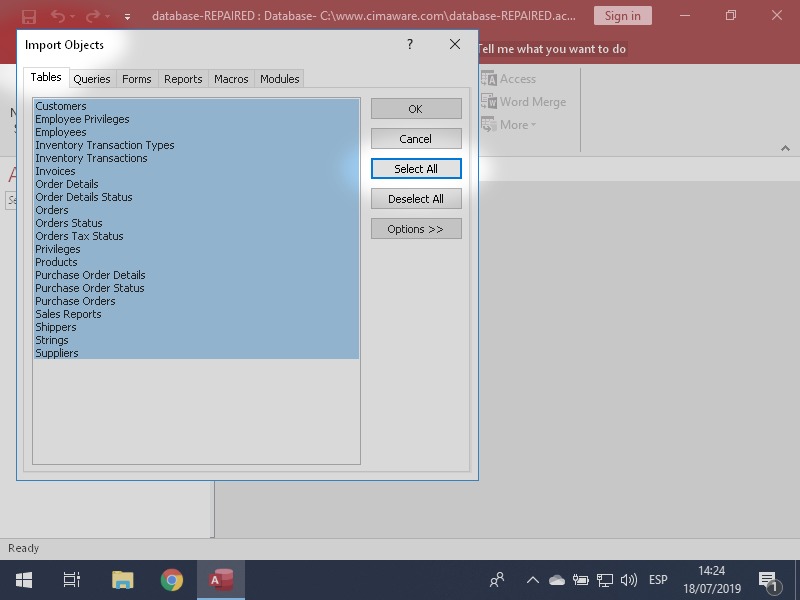This screenshot has height=600, width=800.
Task: Show hidden system tray icons
Action: click(x=533, y=580)
